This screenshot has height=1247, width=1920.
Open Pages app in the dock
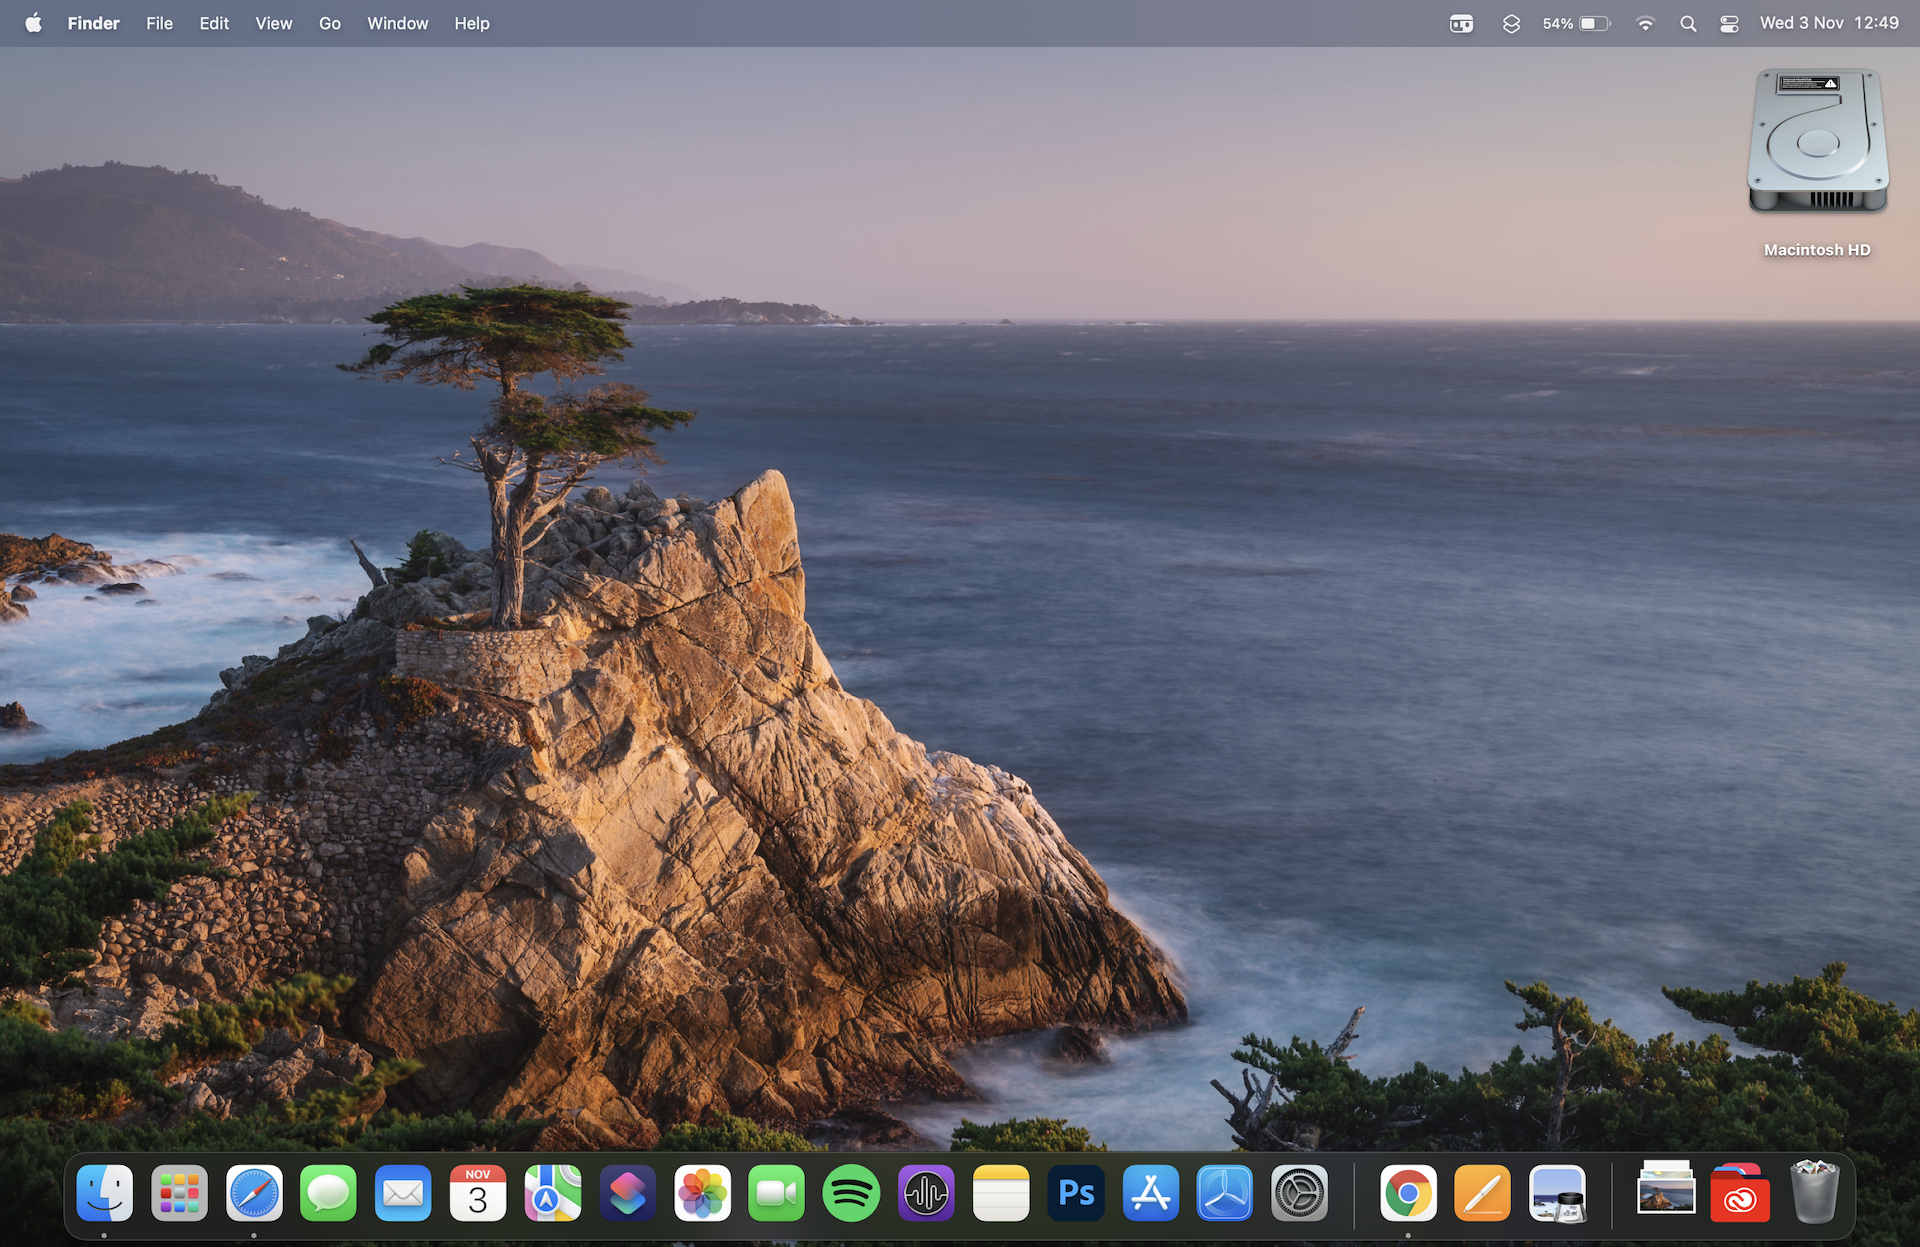[x=1482, y=1193]
